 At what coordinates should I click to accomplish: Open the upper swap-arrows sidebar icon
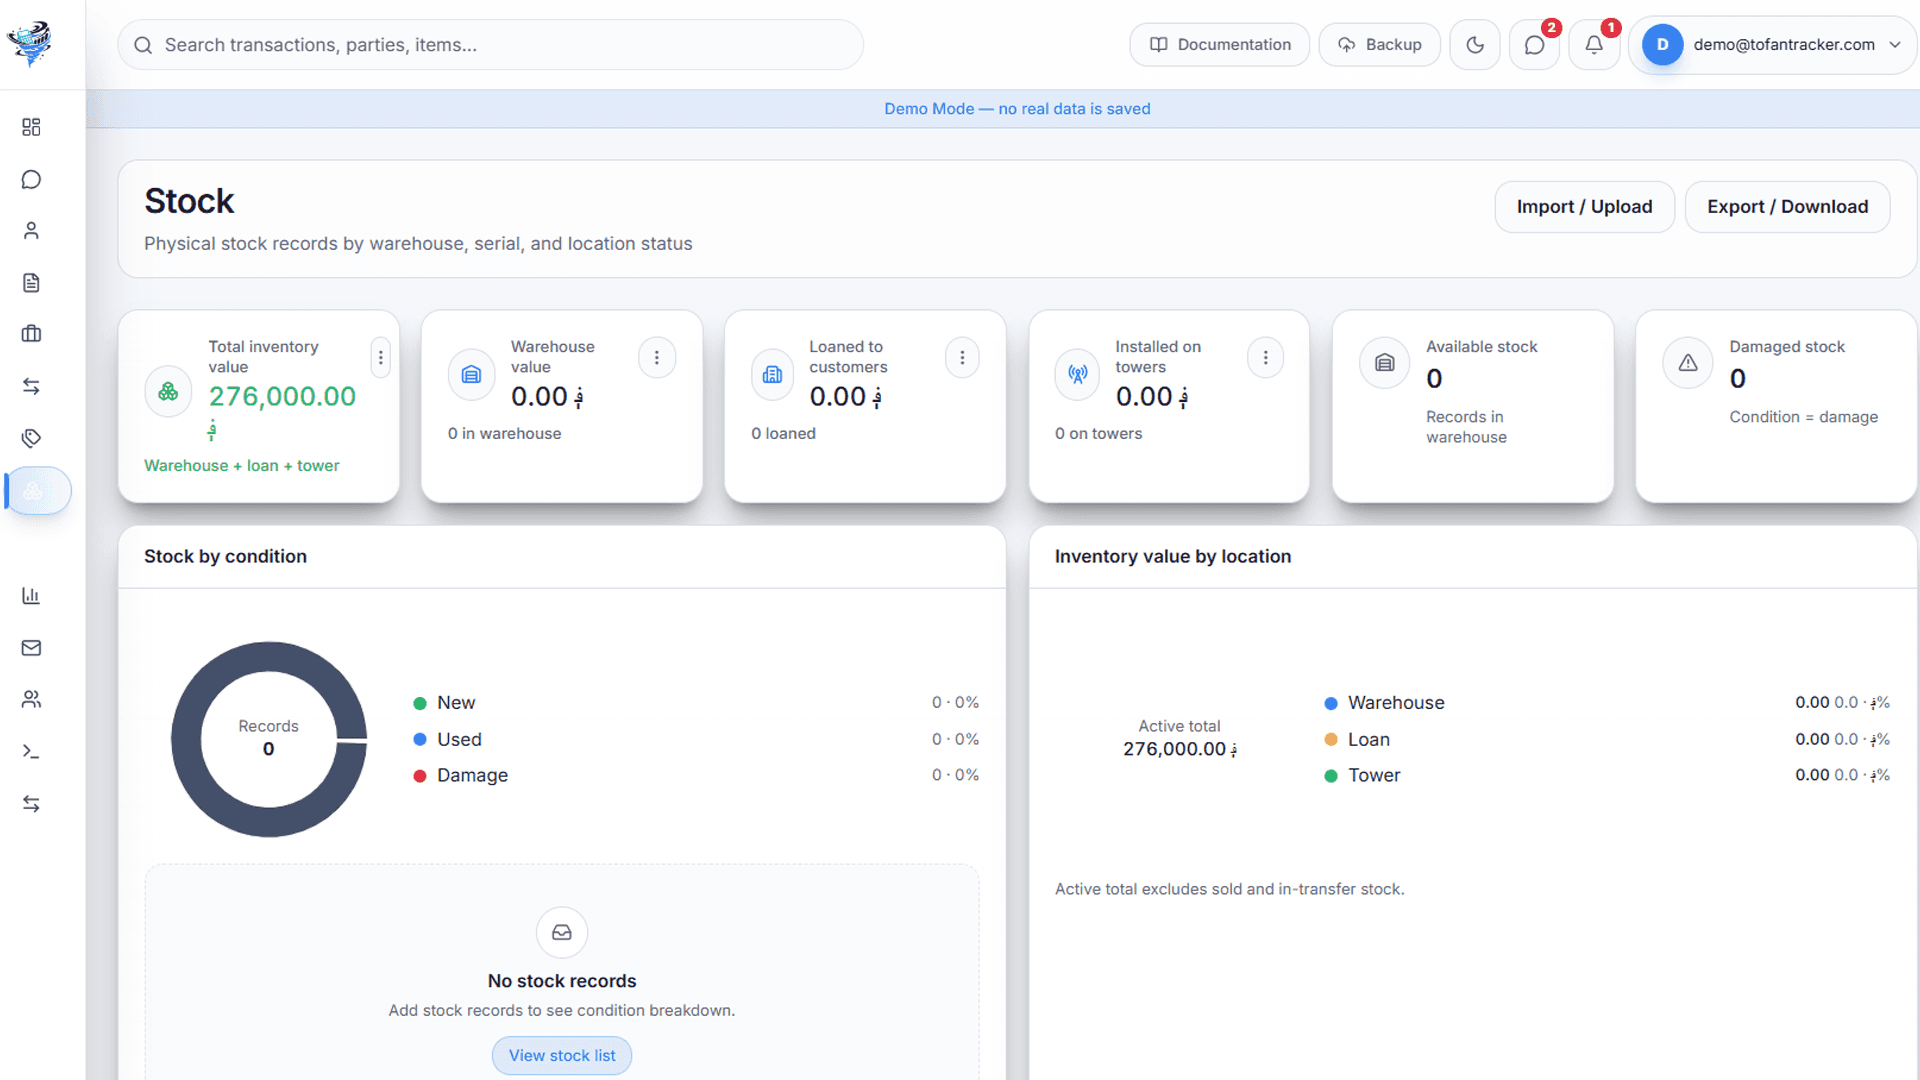(31, 386)
